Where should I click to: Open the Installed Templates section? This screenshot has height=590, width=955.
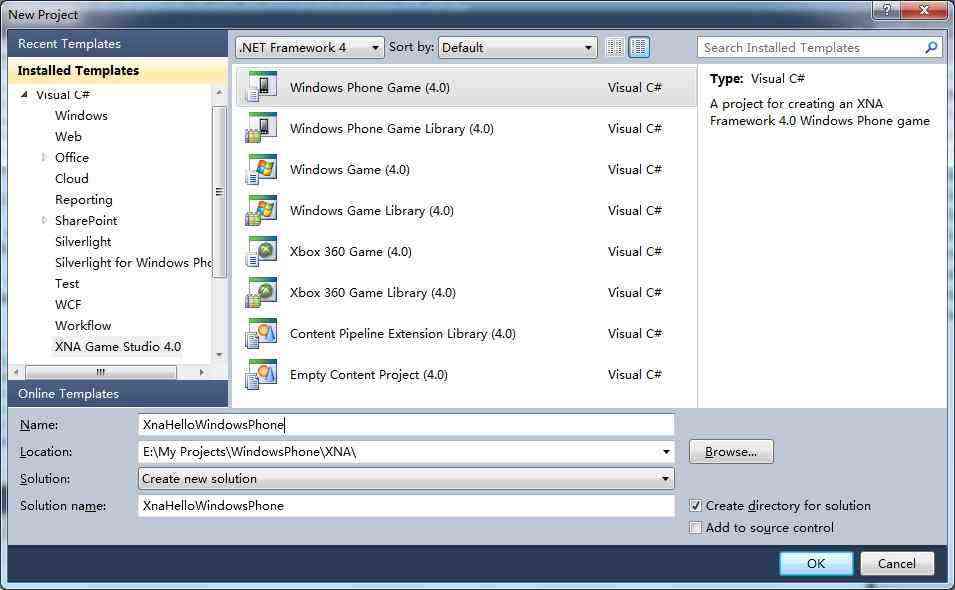[118, 71]
